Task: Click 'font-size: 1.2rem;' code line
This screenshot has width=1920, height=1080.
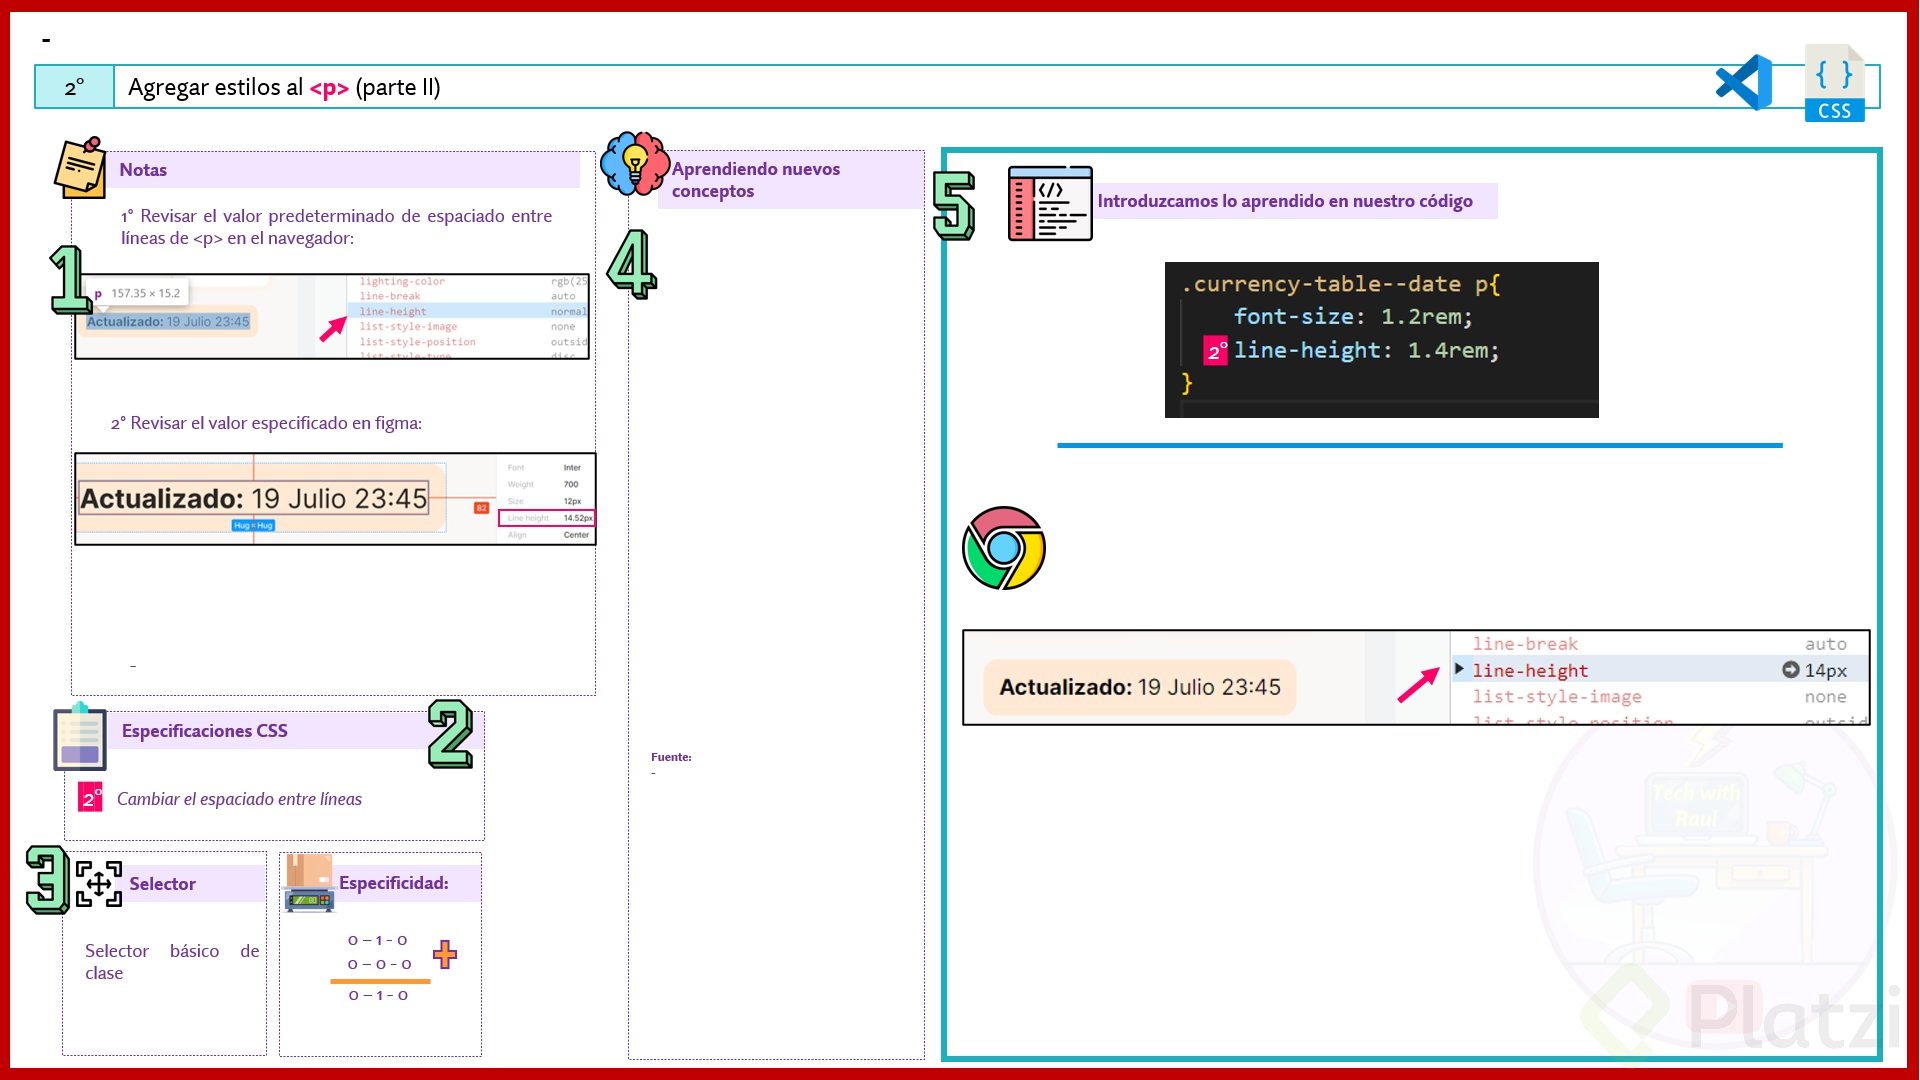Action: [x=1353, y=317]
